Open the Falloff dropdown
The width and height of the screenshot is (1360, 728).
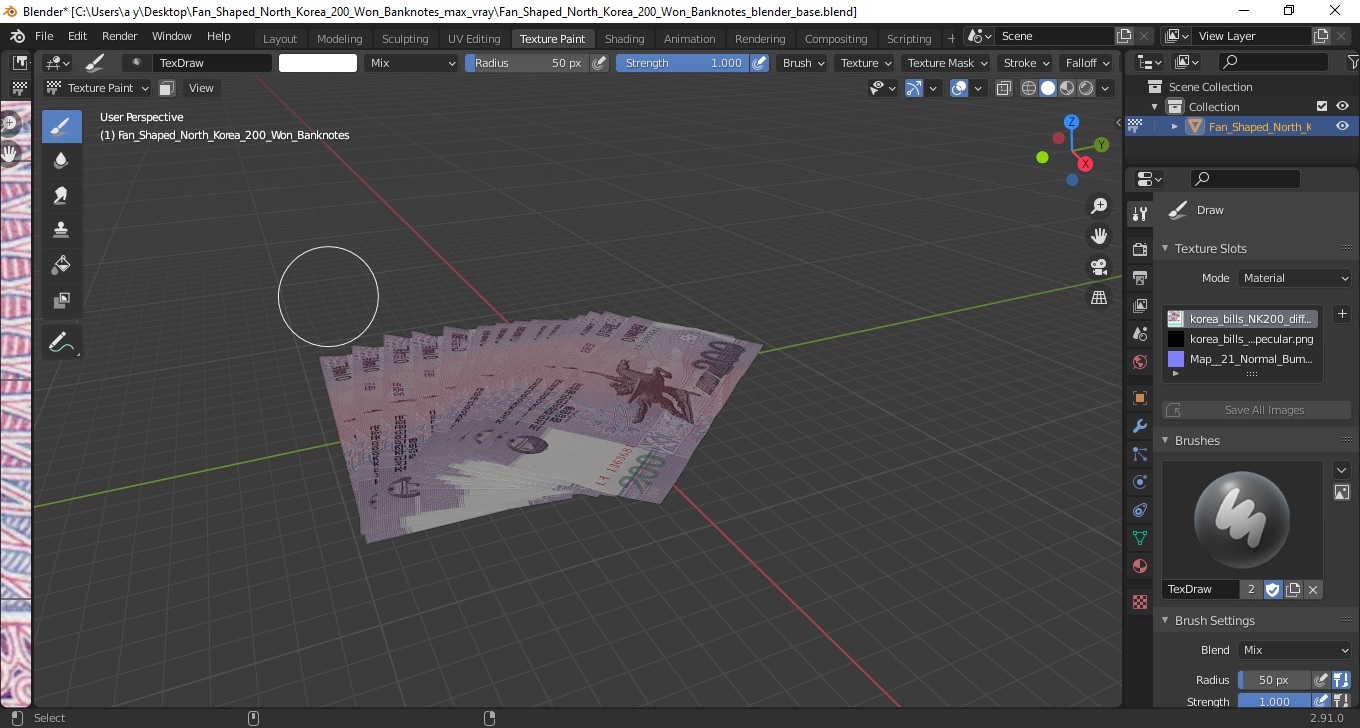(1088, 63)
